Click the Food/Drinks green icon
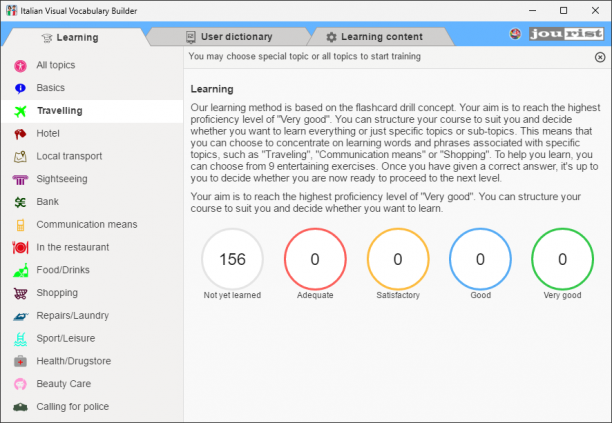612x423 pixels. point(20,270)
